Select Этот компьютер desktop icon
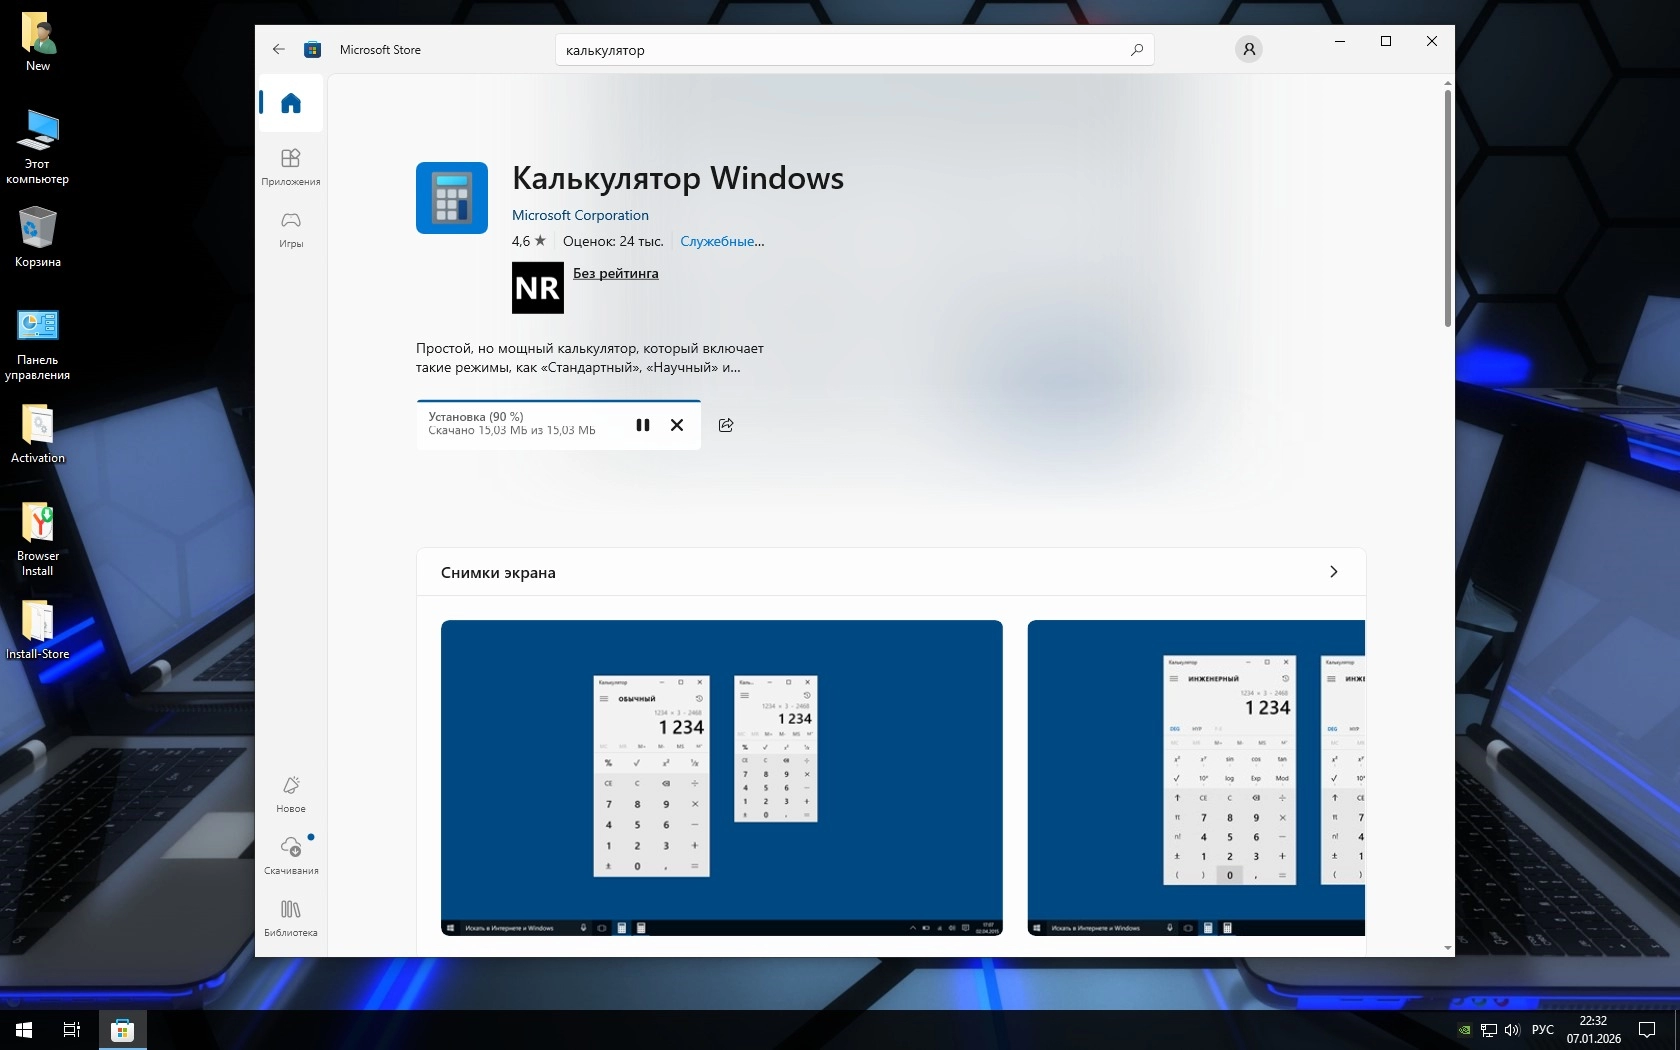This screenshot has height=1050, width=1680. [38, 147]
